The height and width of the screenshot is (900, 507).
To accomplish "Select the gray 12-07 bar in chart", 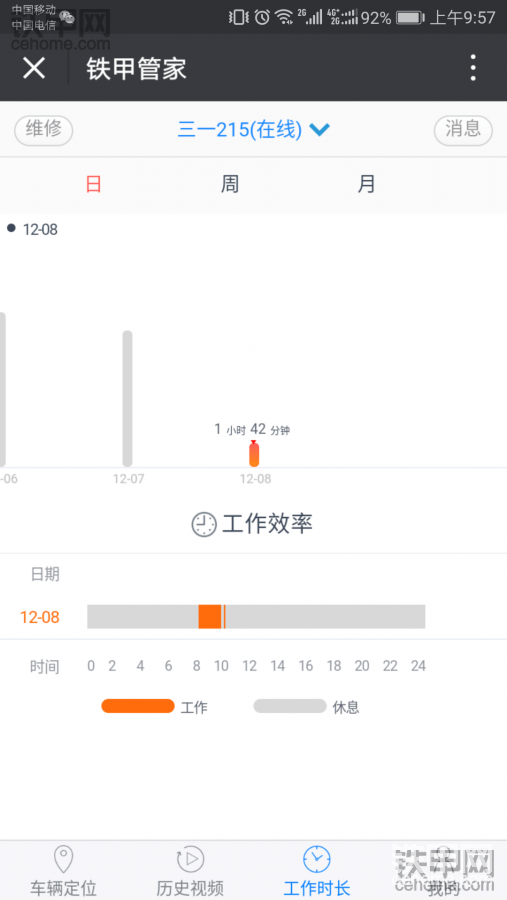I will click(x=127, y=398).
